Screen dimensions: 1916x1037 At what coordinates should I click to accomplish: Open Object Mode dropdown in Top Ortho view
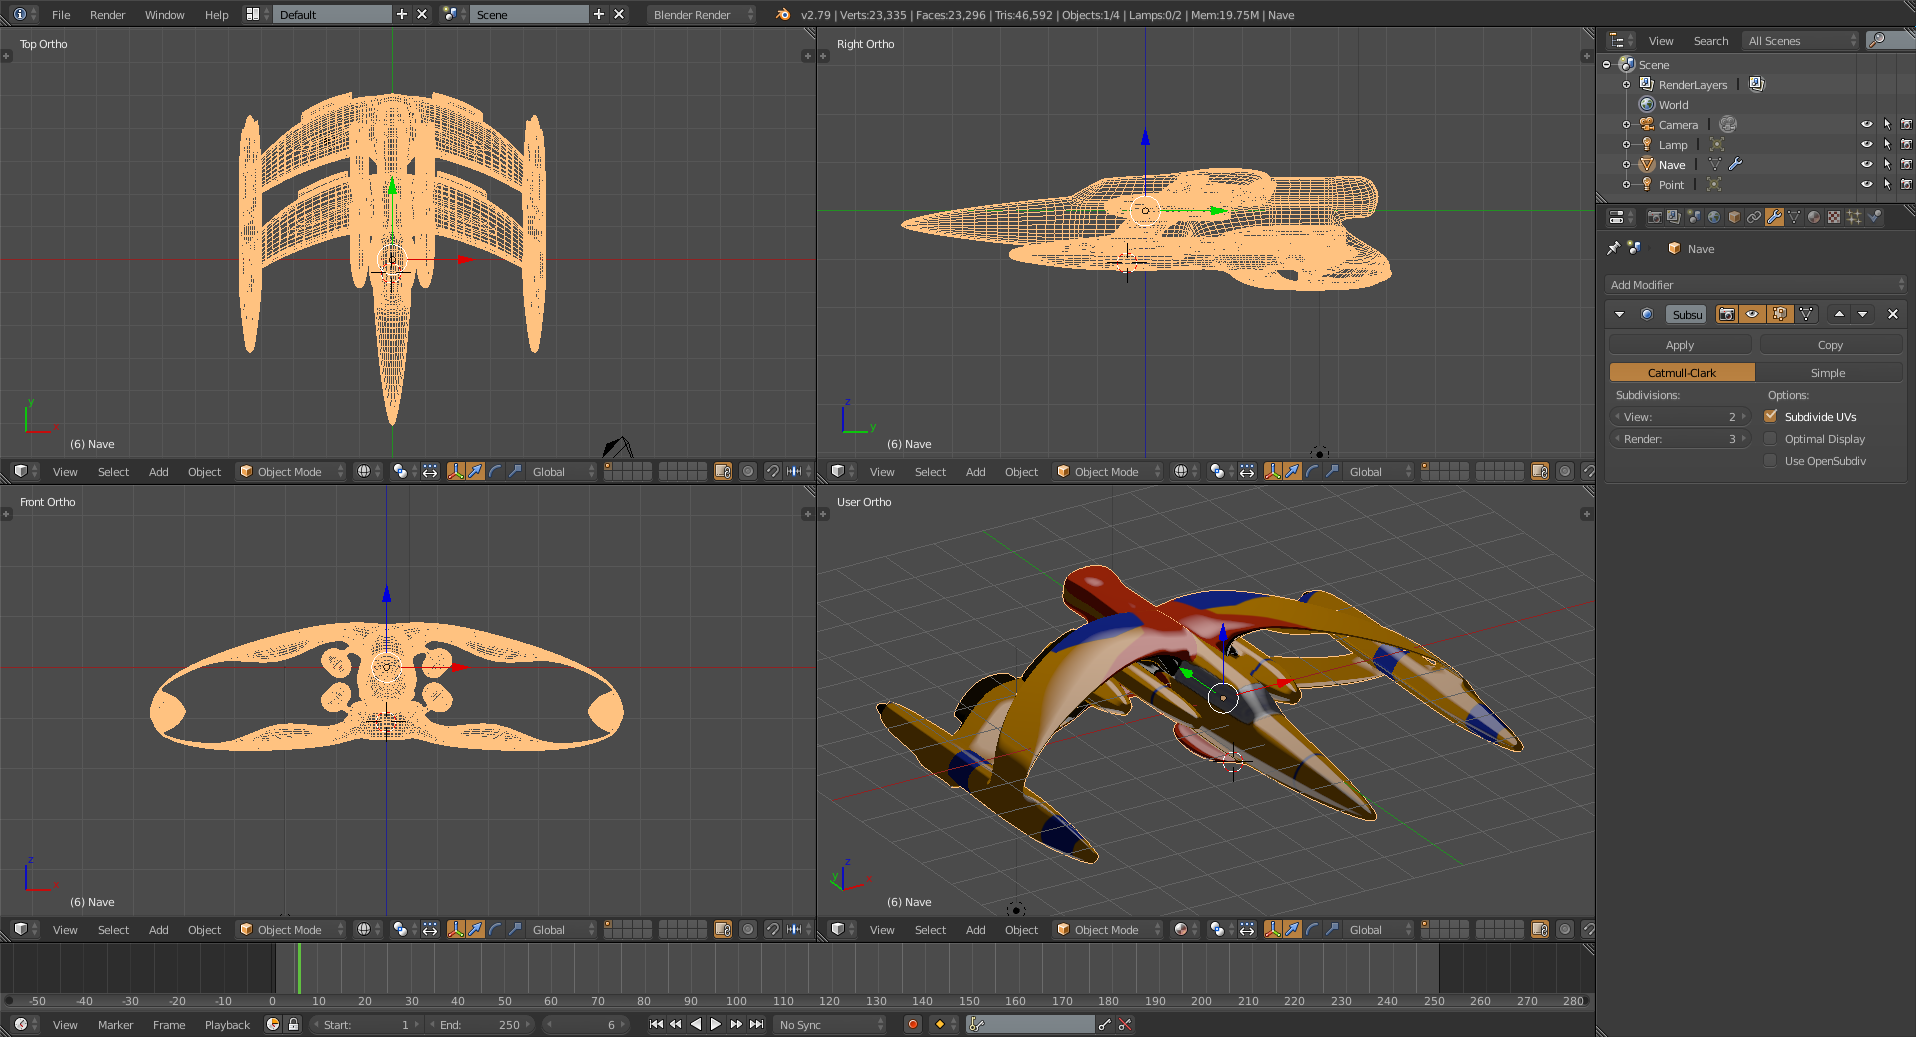point(291,471)
